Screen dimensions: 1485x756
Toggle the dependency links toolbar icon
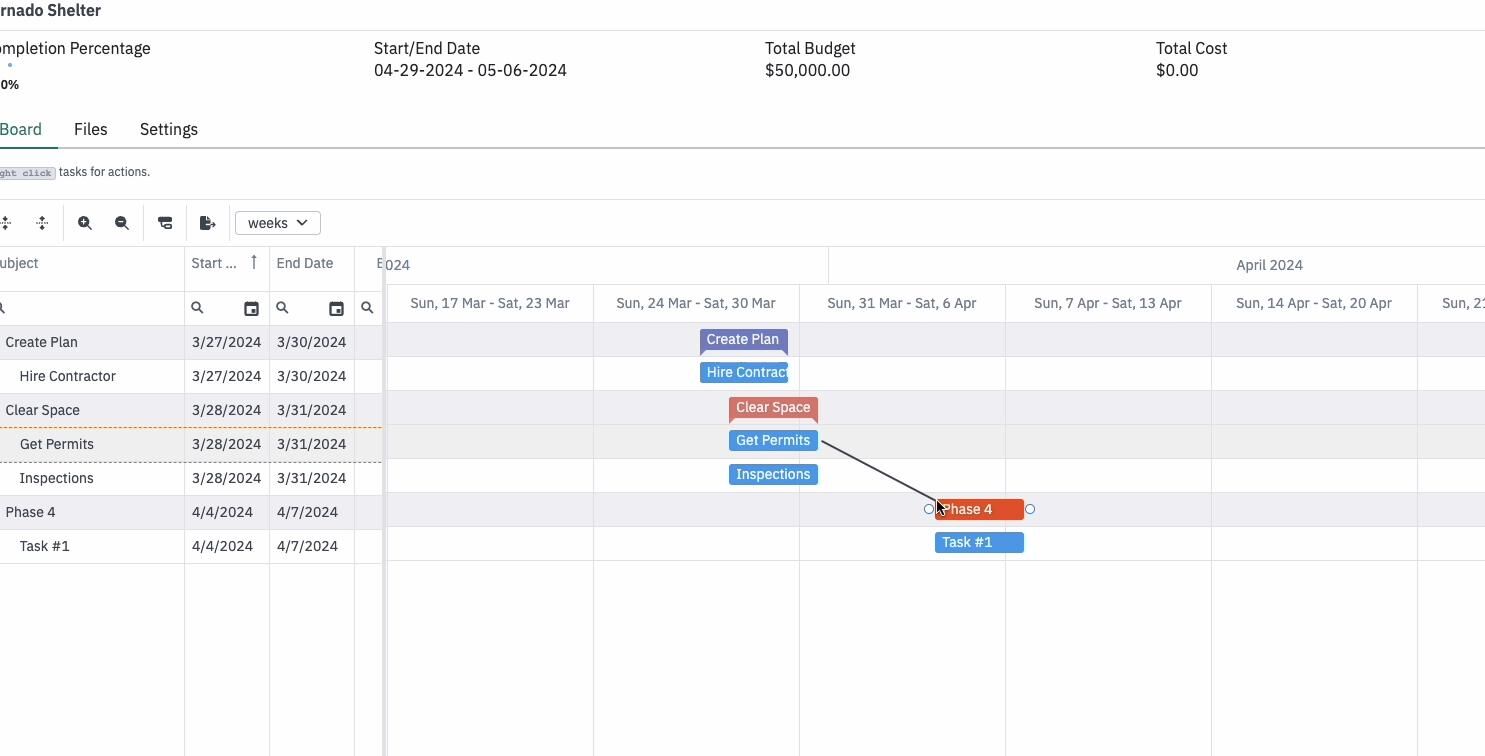(165, 223)
